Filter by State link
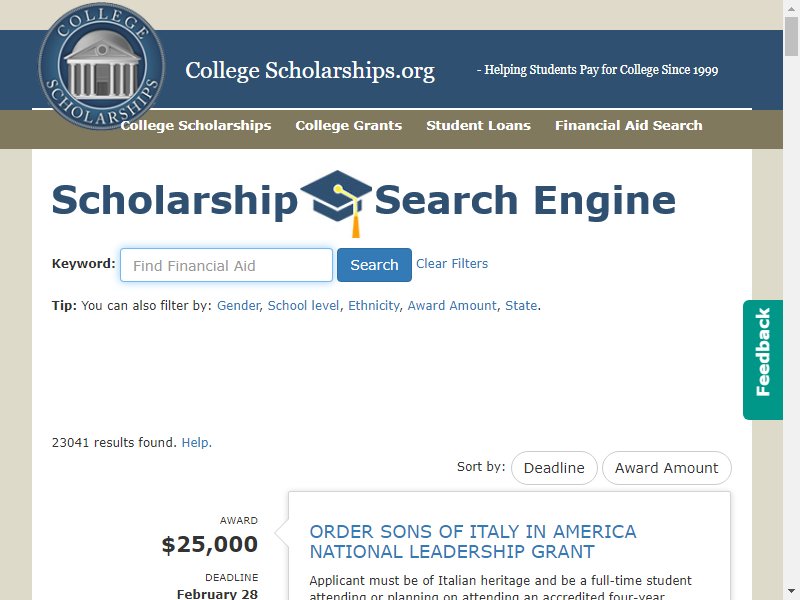This screenshot has width=800, height=600. 521,306
